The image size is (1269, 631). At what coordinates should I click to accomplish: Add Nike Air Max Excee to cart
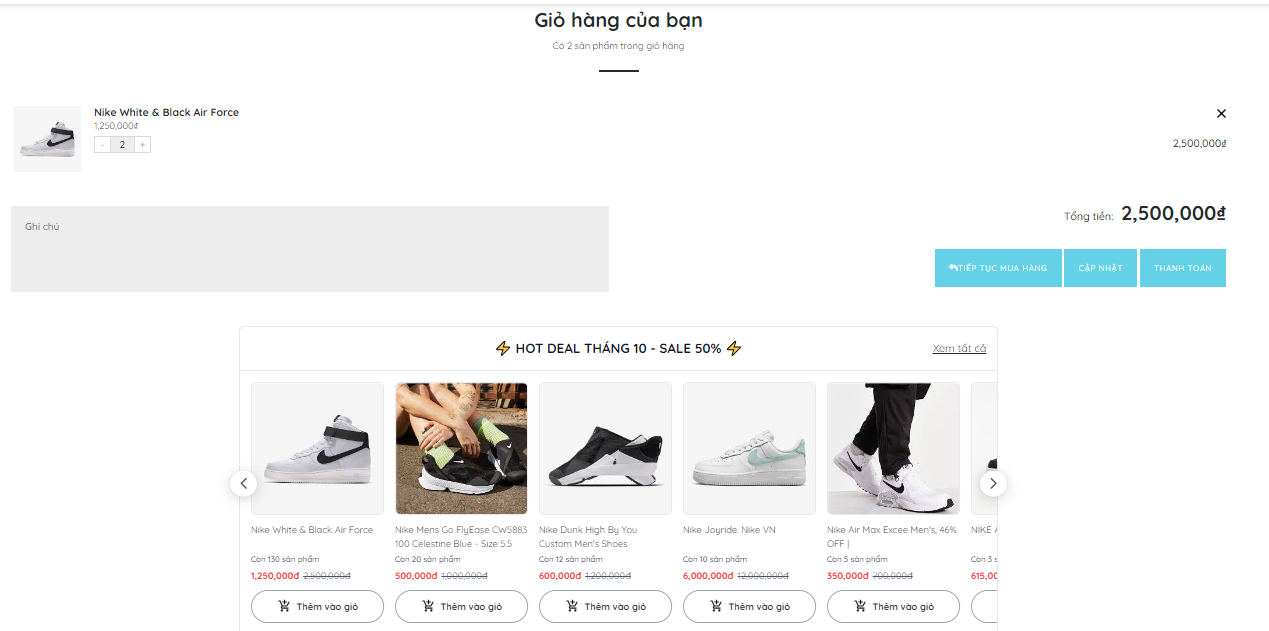pos(893,606)
